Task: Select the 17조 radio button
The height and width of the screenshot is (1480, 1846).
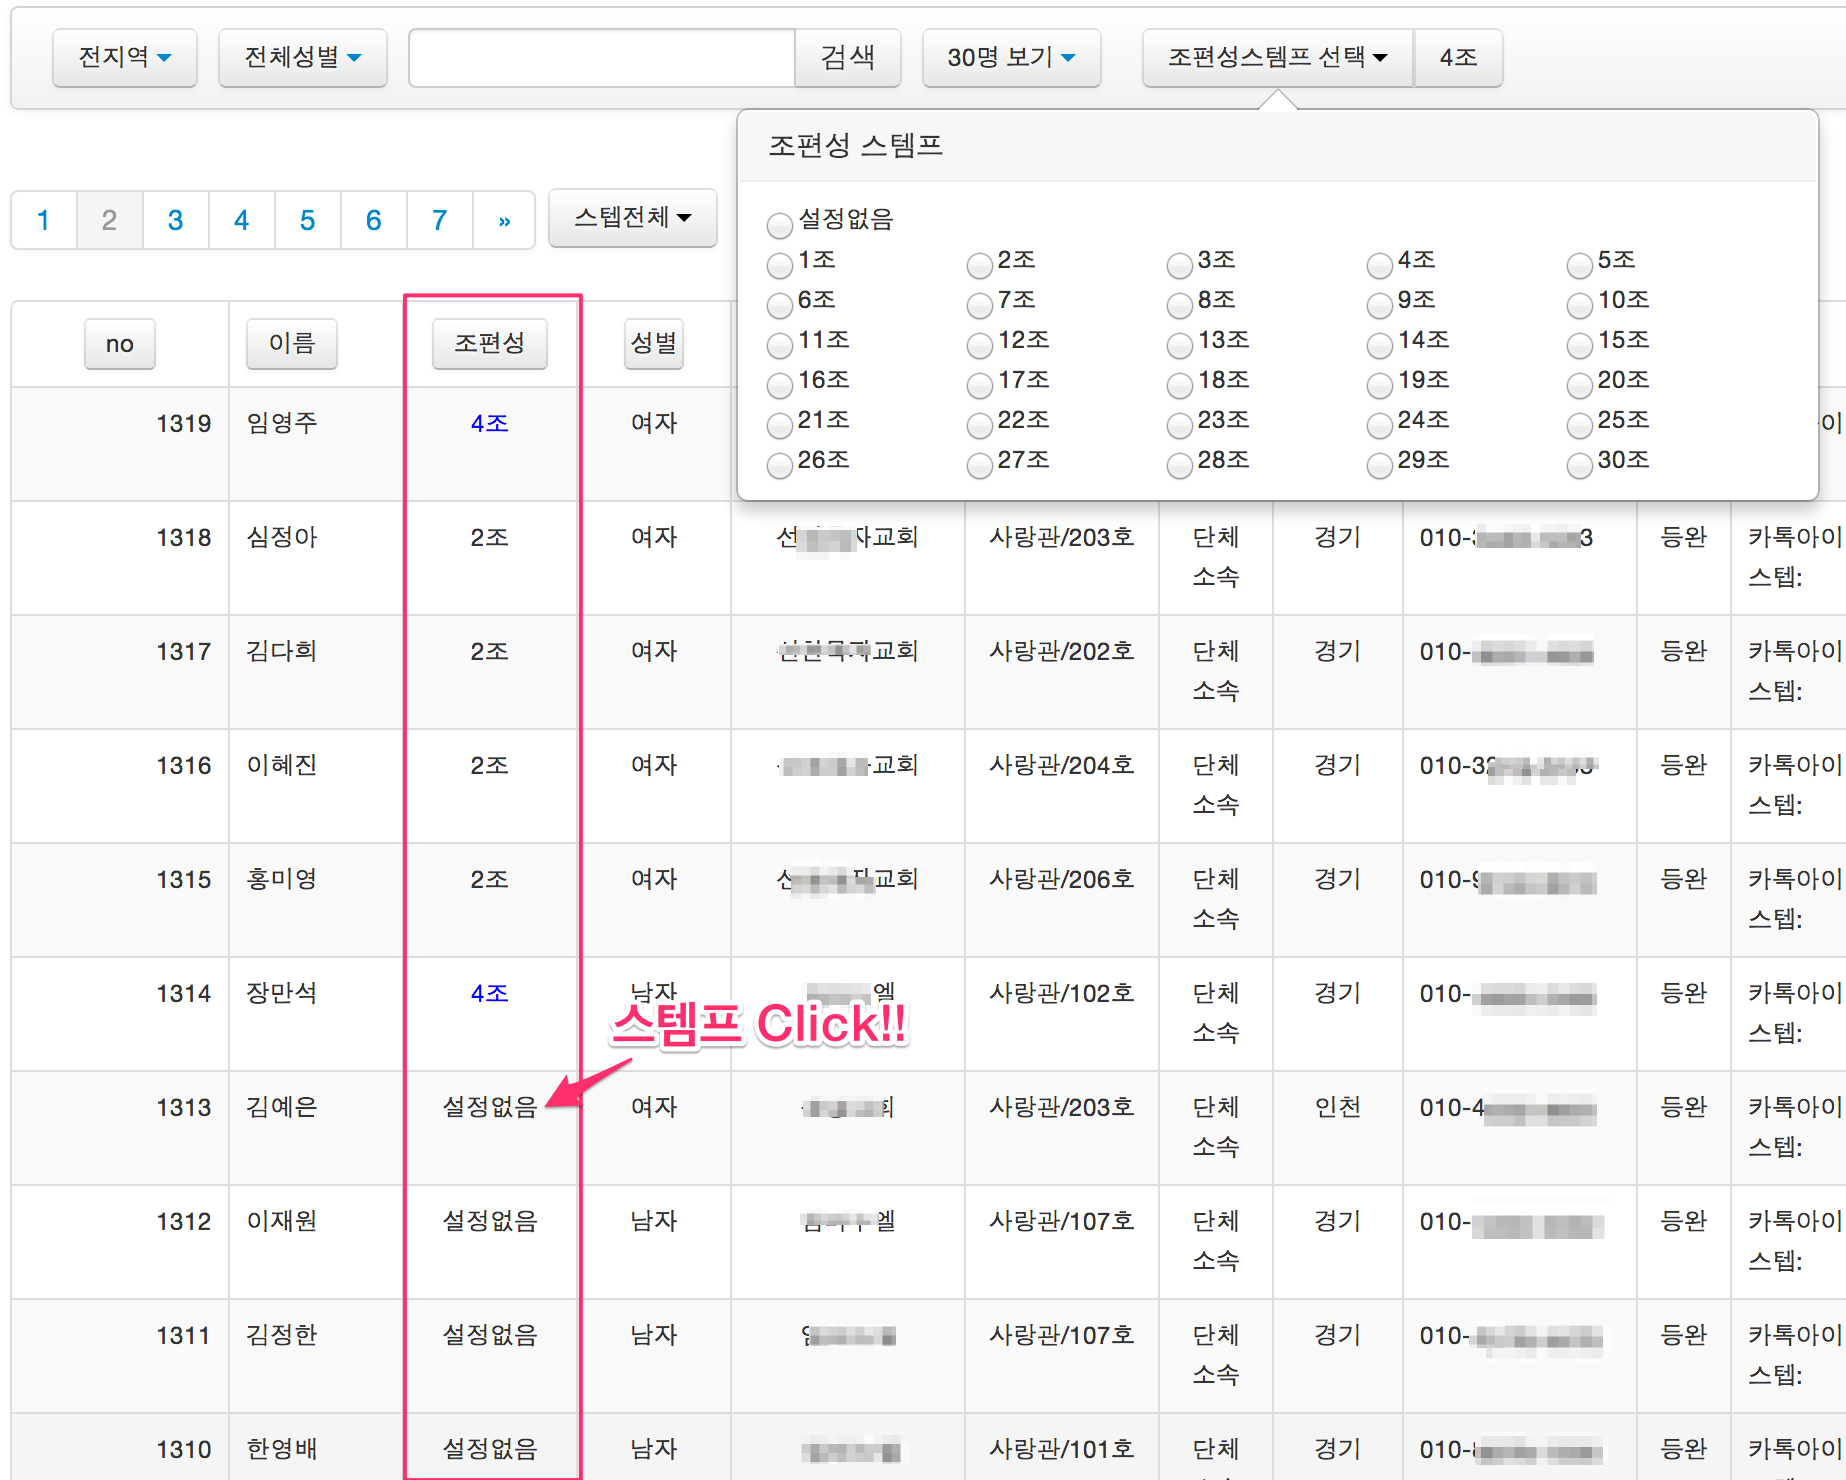Action: pyautogui.click(x=980, y=385)
